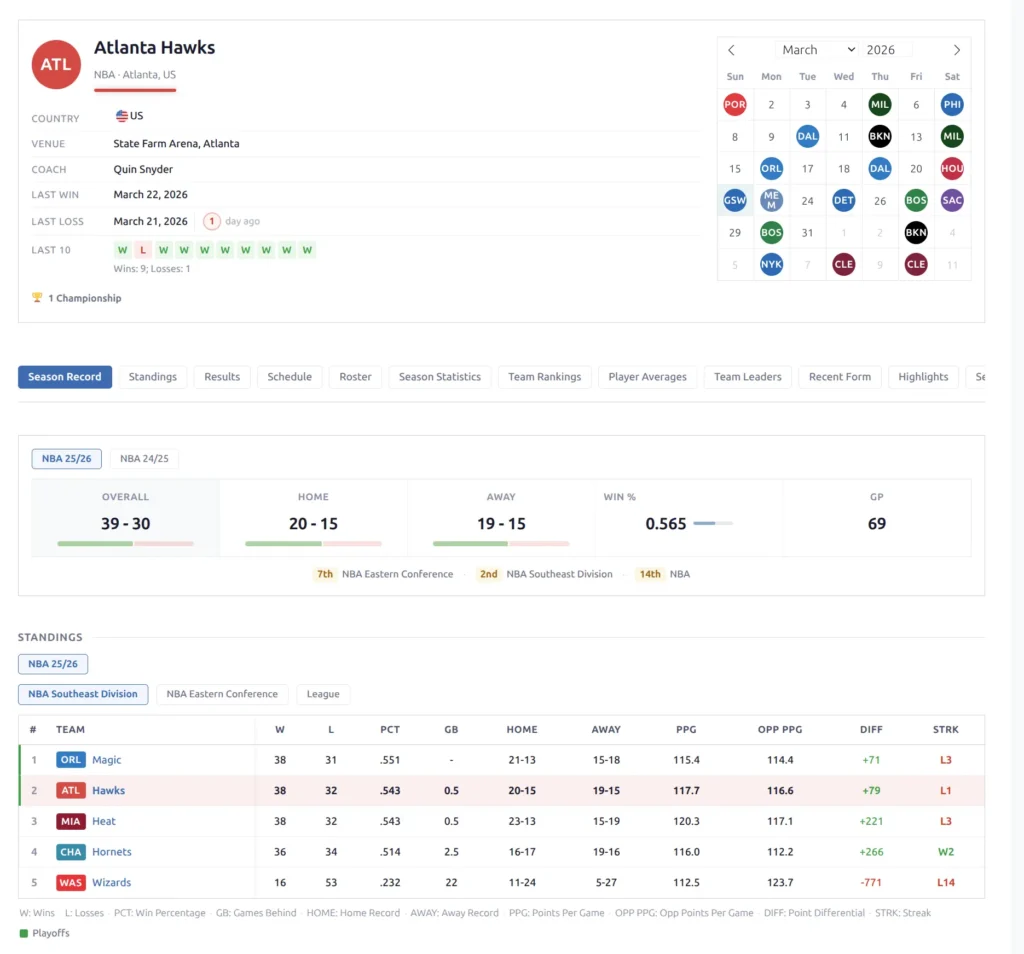Open the BOS game on Monday March 30

click(771, 232)
